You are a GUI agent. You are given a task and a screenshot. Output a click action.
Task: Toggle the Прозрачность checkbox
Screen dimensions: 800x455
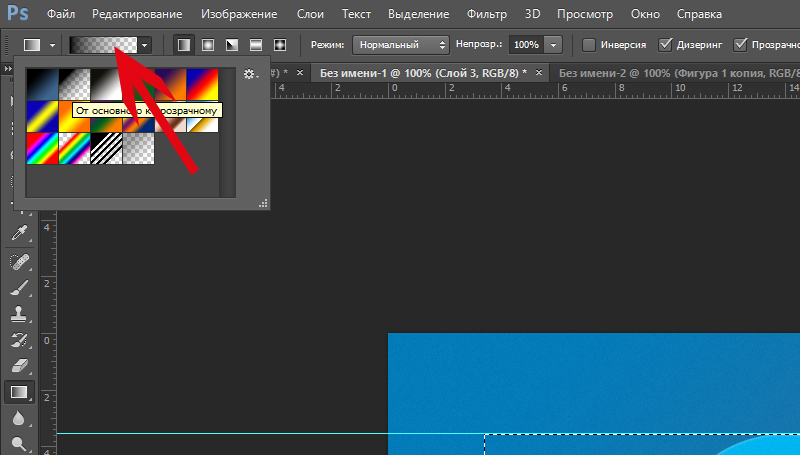point(741,45)
